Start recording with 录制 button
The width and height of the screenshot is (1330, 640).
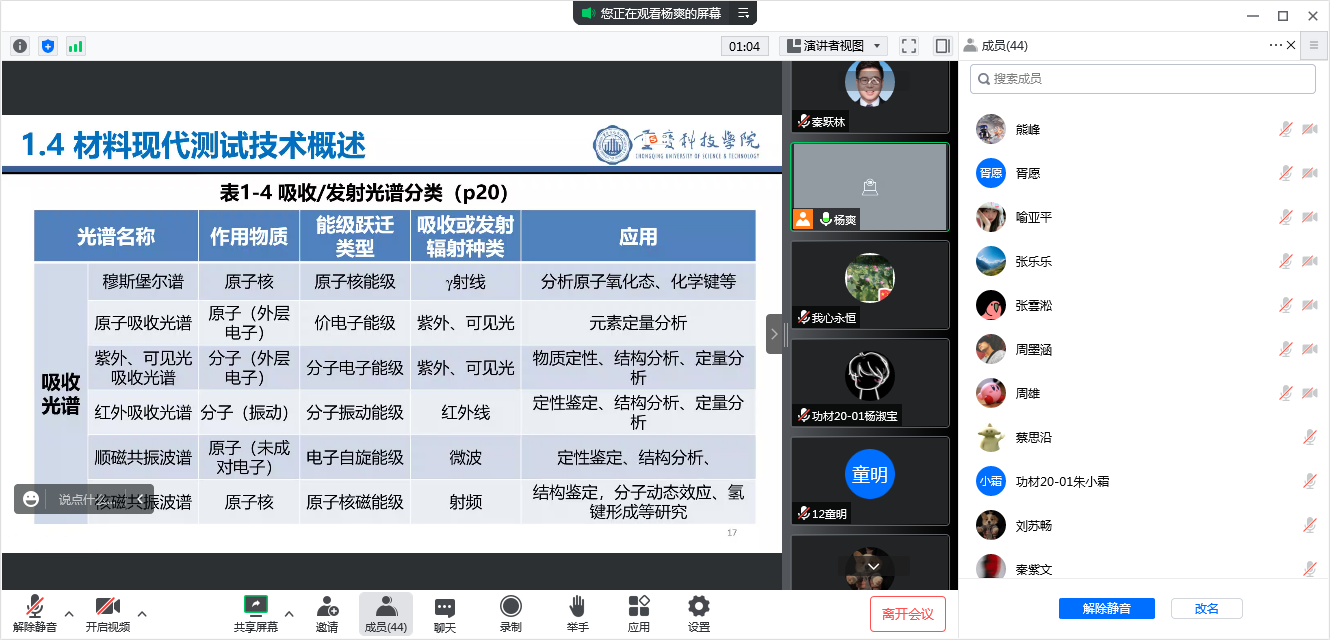(511, 612)
